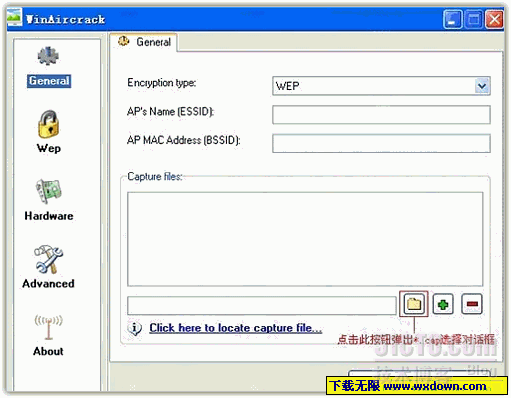Image resolution: width=511 pixels, height=398 pixels.
Task: Open the General section in sidebar
Action: click(49, 67)
